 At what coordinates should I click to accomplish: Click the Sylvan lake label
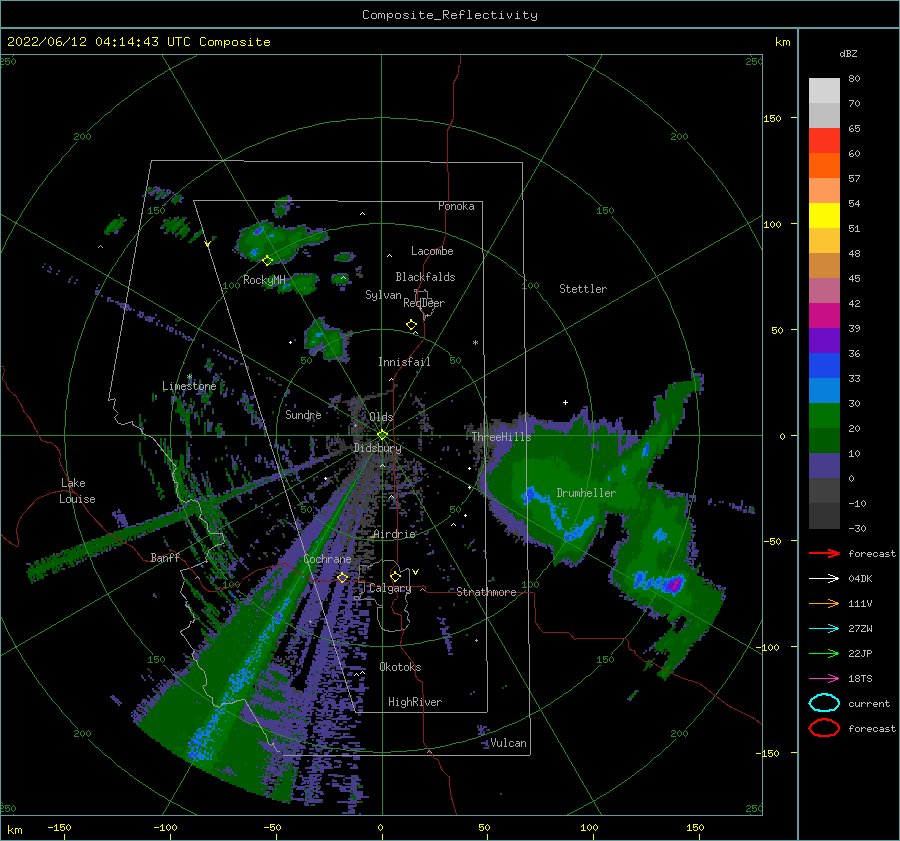[383, 295]
